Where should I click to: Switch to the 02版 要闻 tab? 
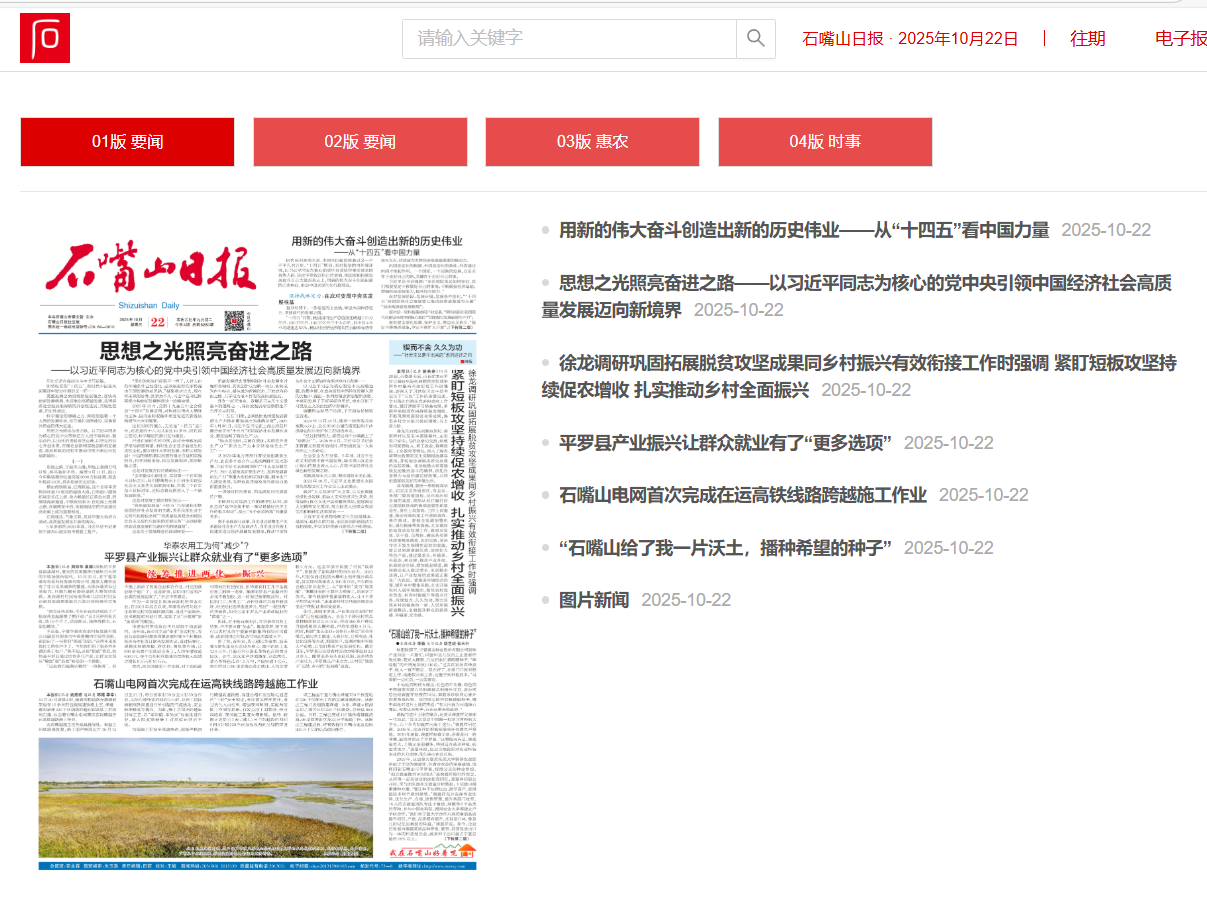(x=360, y=142)
